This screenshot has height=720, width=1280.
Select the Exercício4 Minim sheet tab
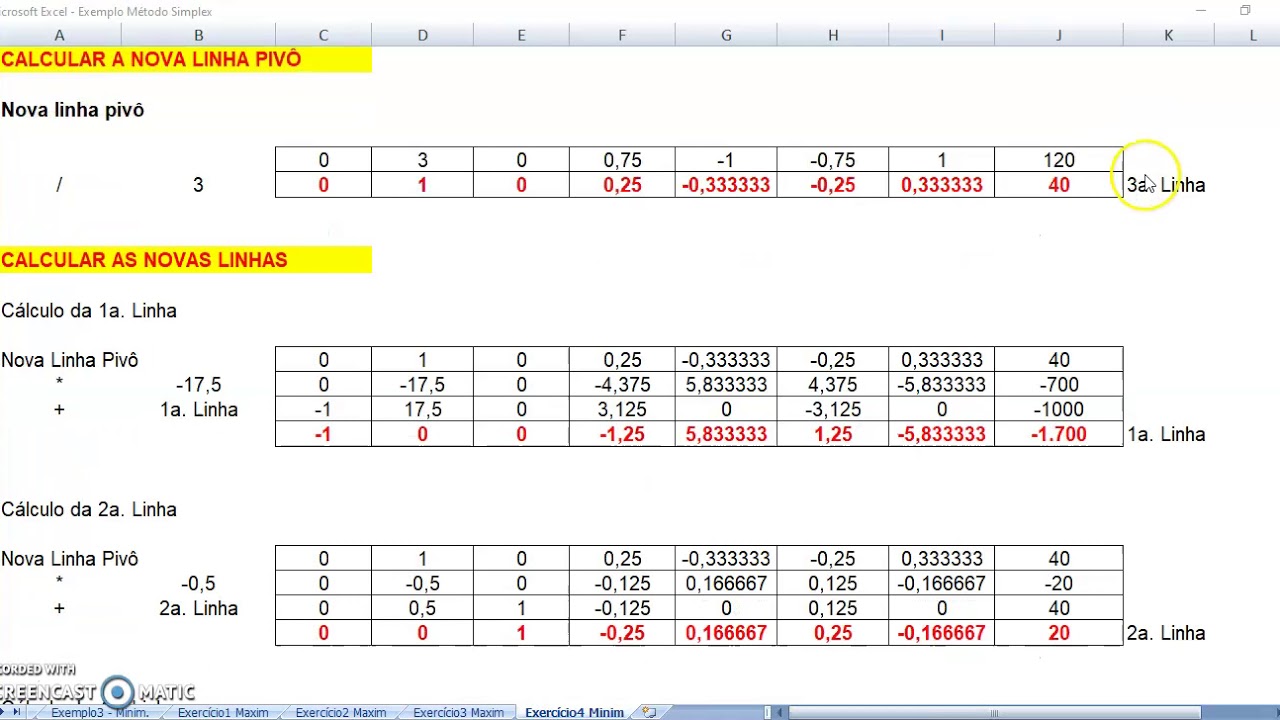coord(574,712)
